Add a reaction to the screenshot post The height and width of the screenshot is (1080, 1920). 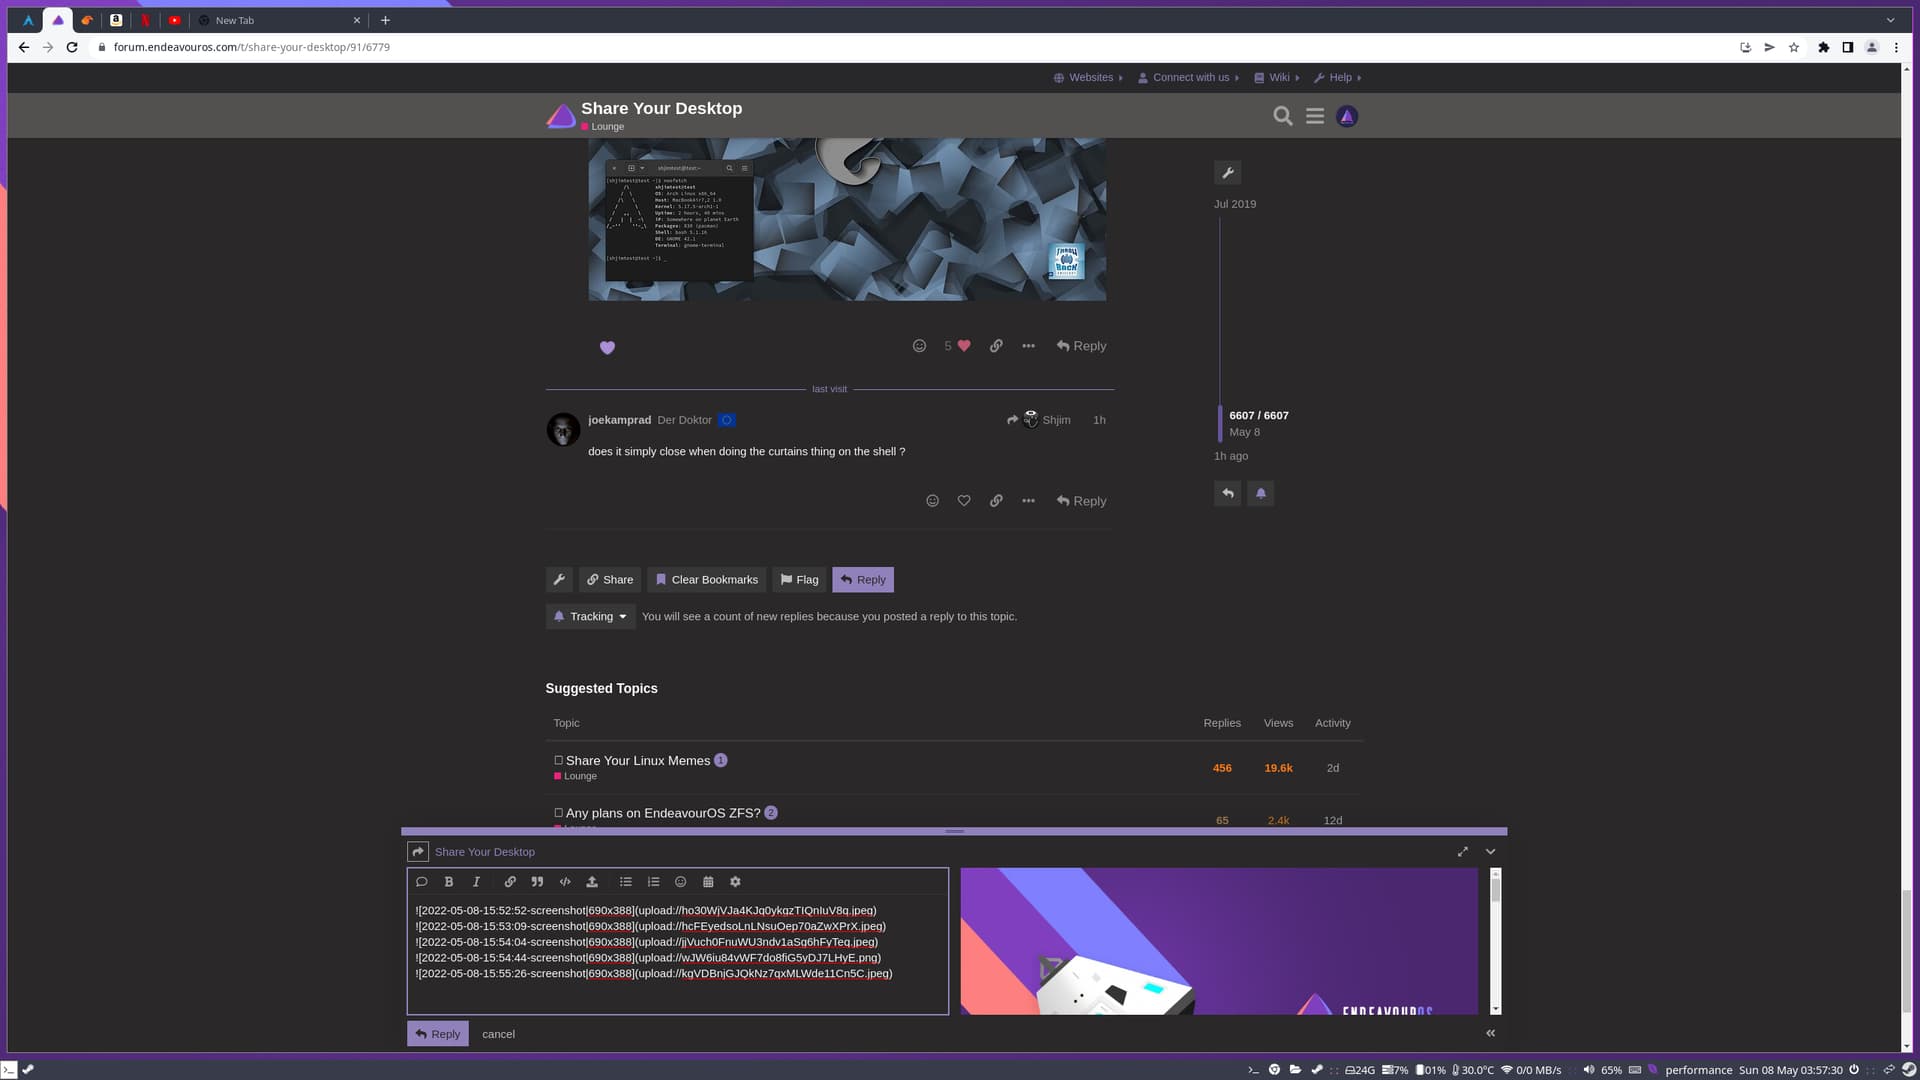(920, 346)
